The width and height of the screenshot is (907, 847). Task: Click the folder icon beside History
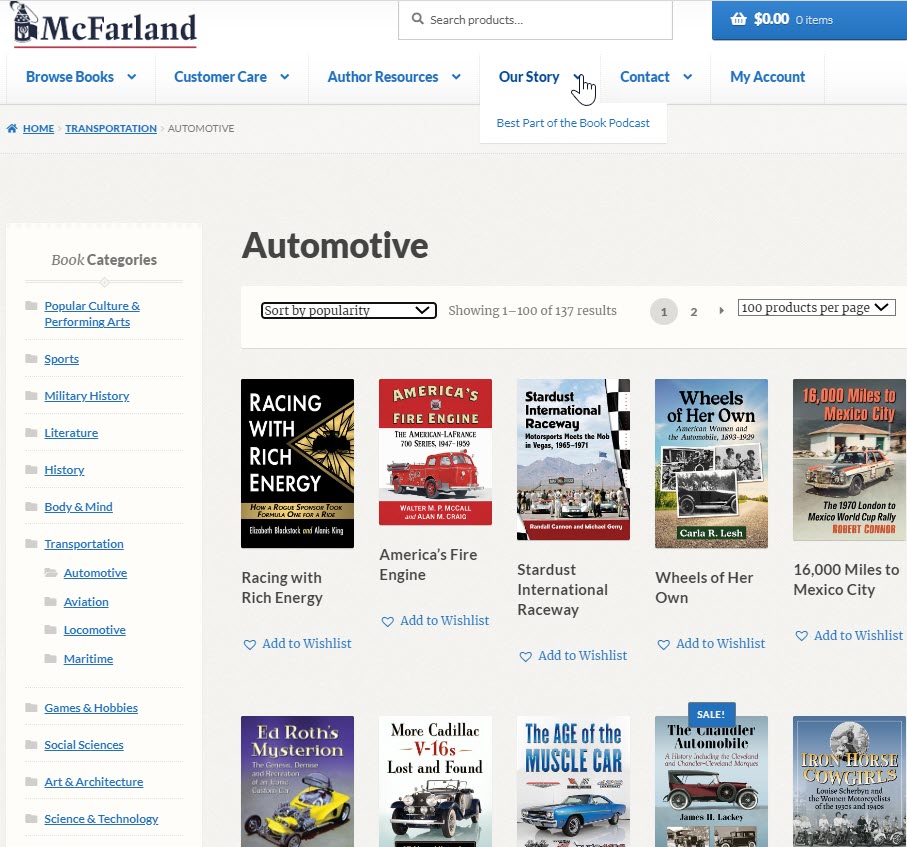(32, 470)
